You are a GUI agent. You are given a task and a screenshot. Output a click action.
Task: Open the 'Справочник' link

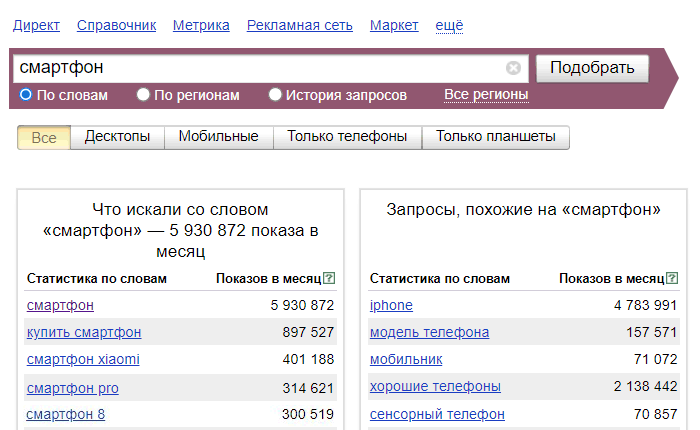(117, 25)
